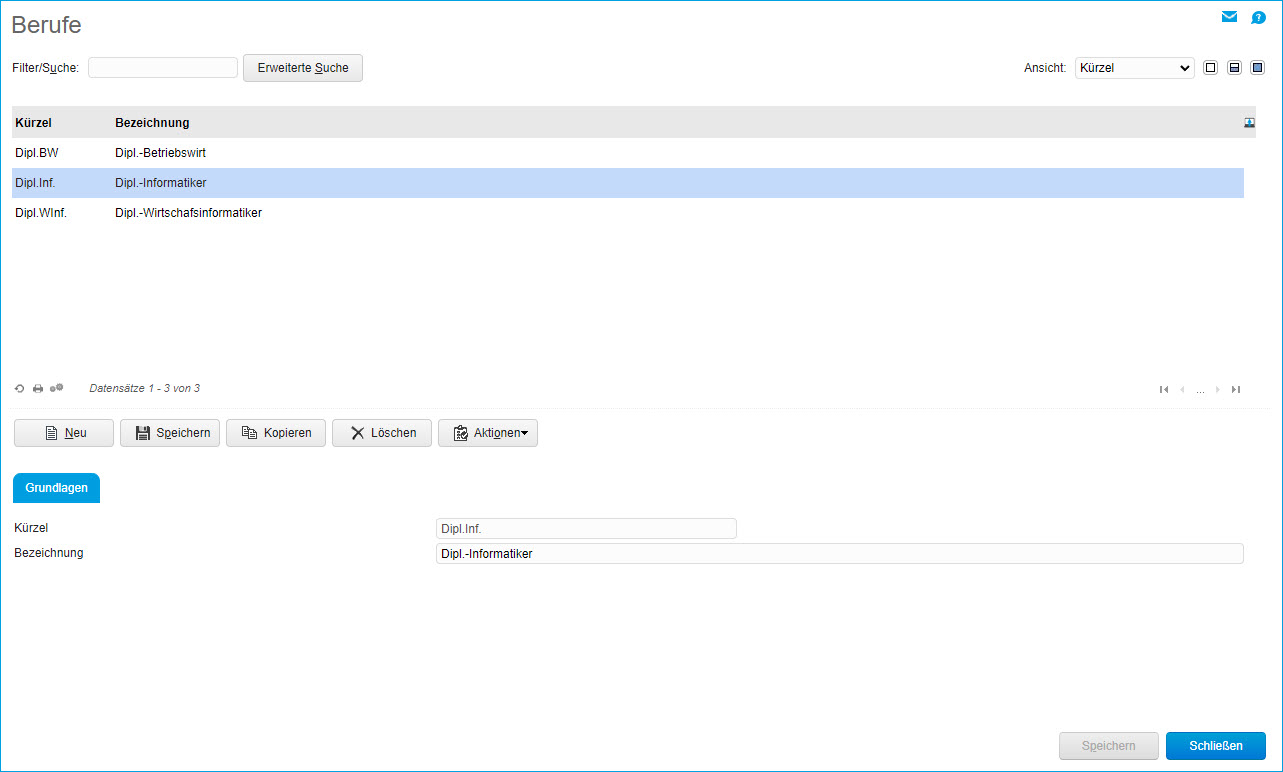Viewport: 1283px width, 772px height.
Task: Click the Erweiterte Suche button
Action: (303, 68)
